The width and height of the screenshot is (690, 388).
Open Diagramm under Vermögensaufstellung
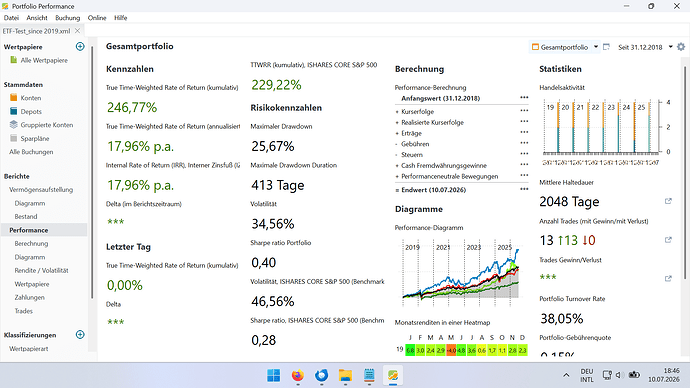[29, 203]
